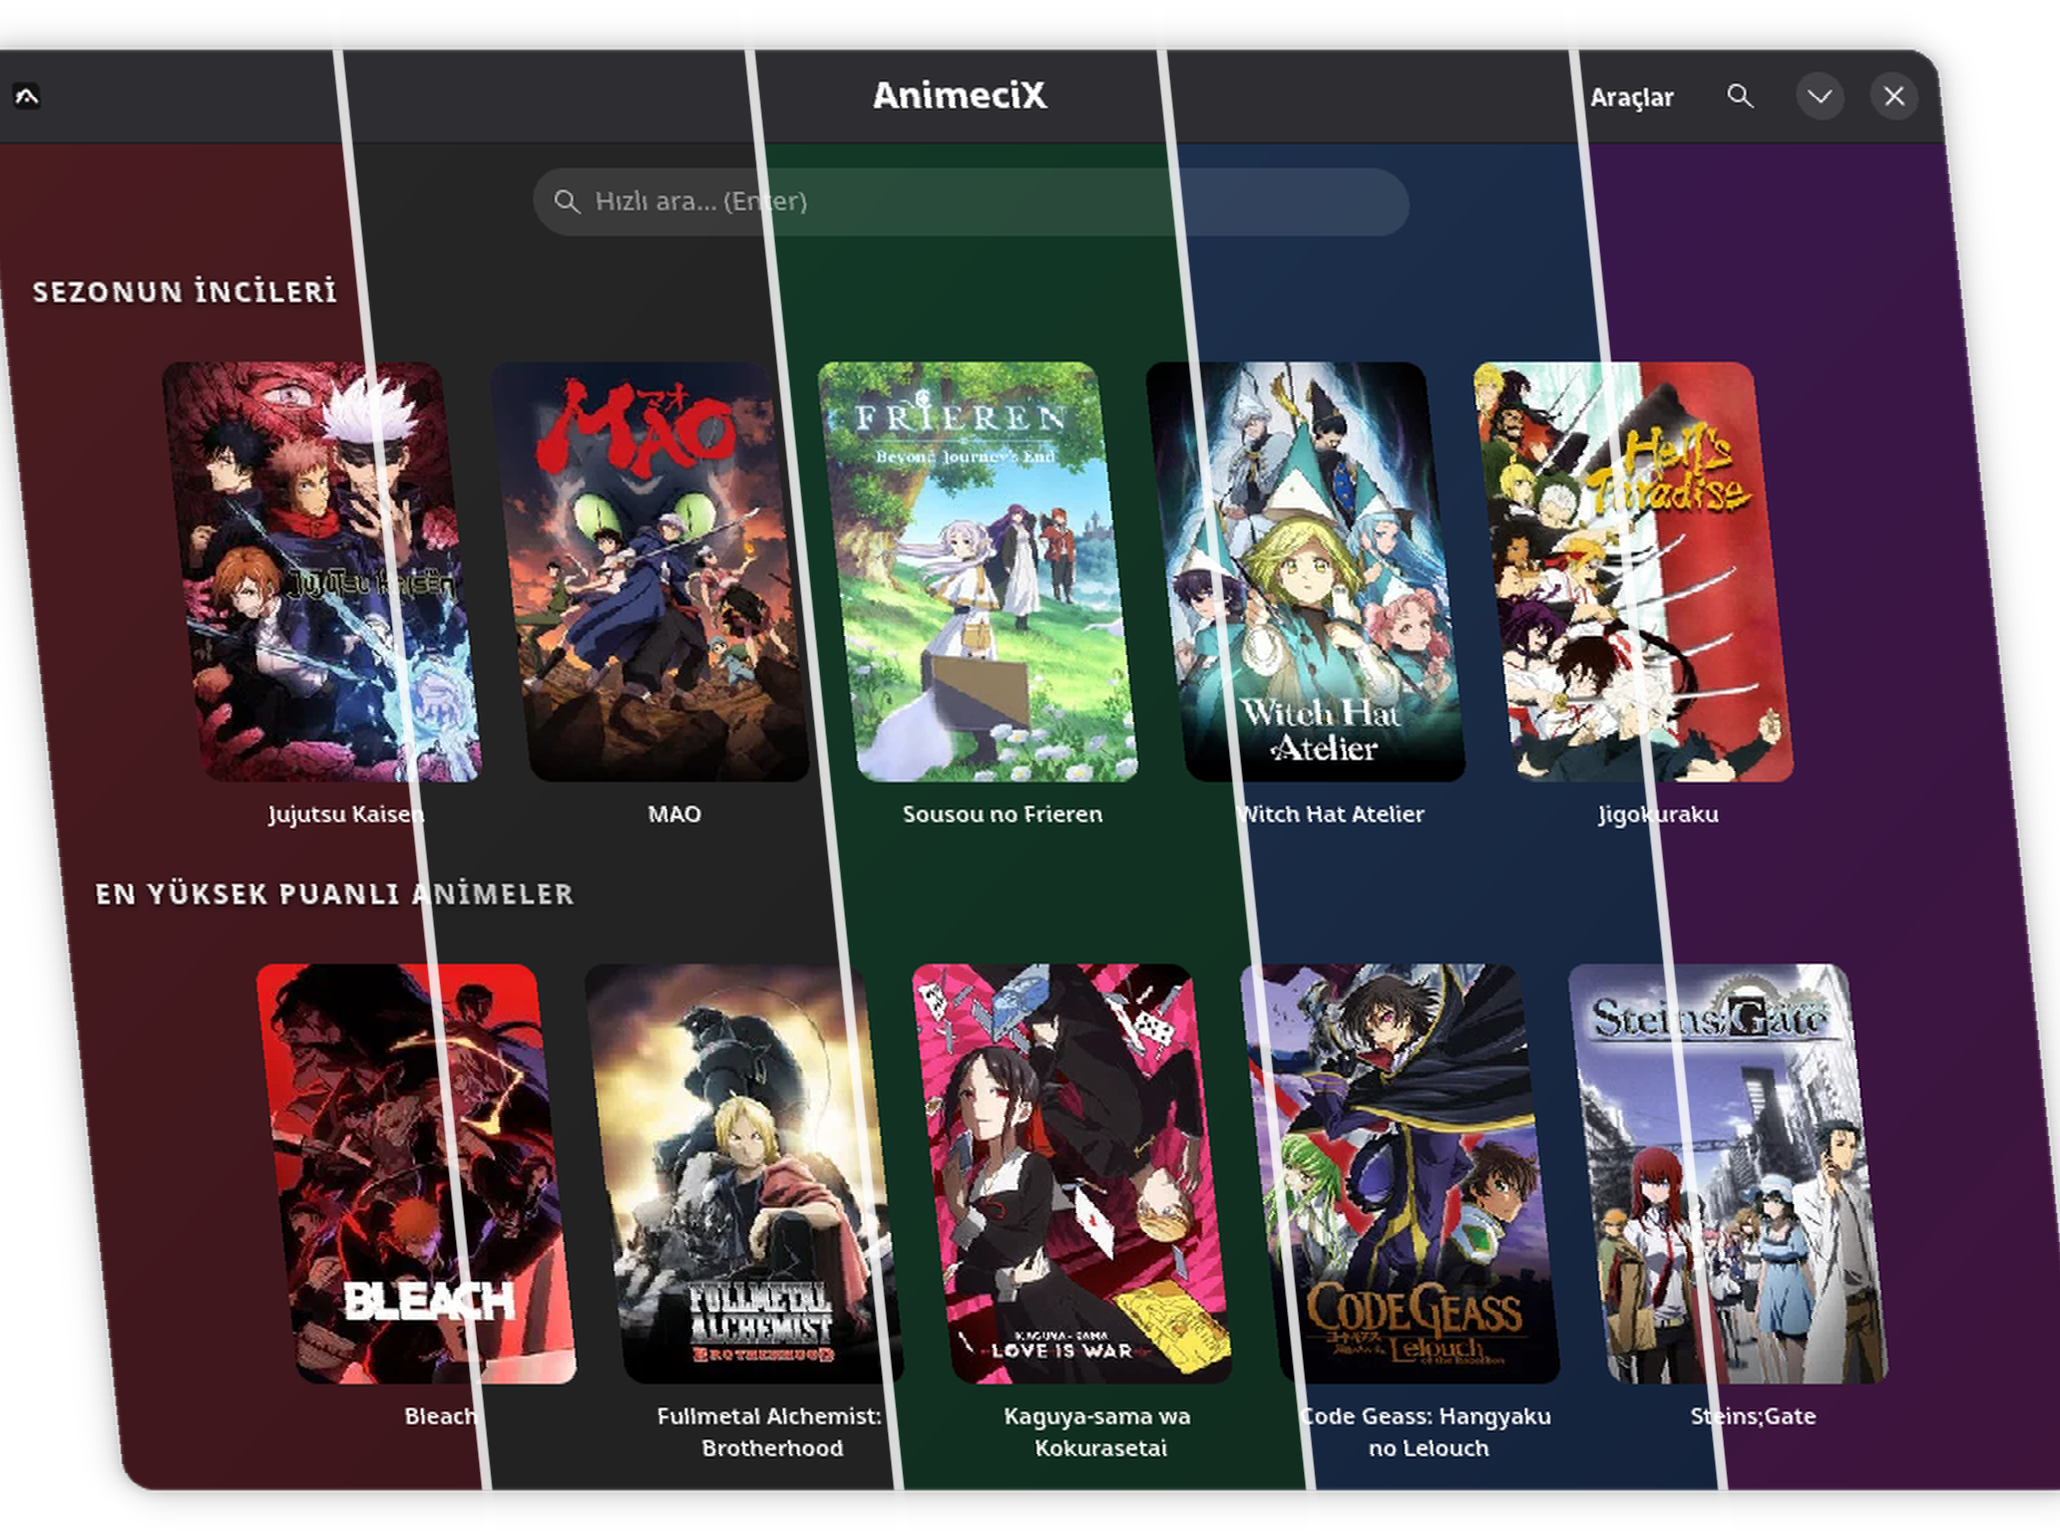Open the Frieren poster
Viewport: 2060px width, 1540px height.
pyautogui.click(x=978, y=571)
